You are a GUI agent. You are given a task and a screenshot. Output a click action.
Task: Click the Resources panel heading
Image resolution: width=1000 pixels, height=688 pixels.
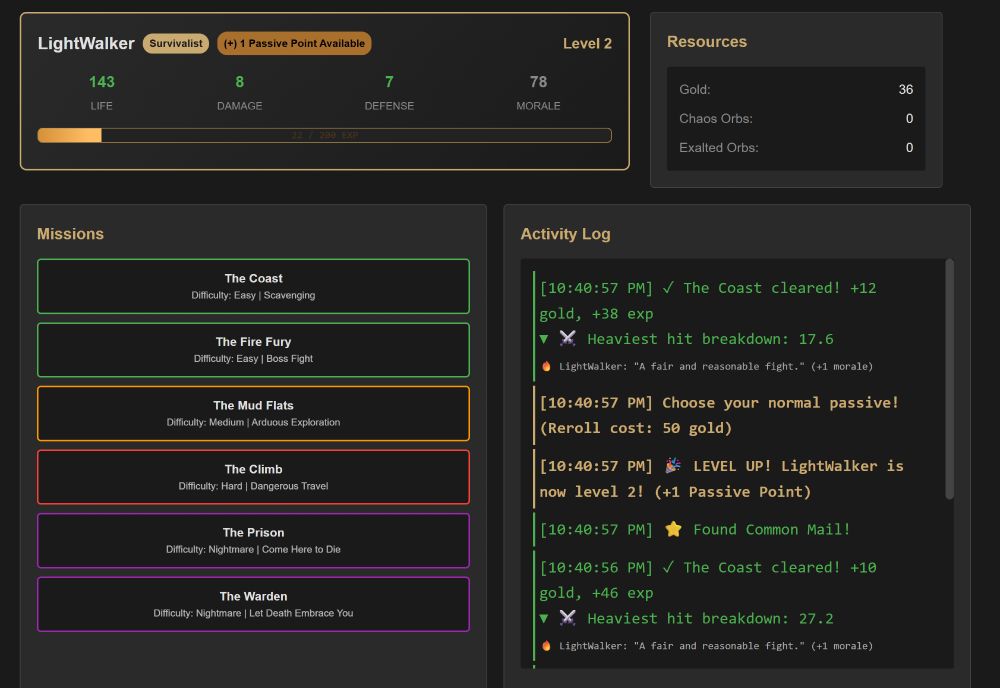tap(707, 41)
